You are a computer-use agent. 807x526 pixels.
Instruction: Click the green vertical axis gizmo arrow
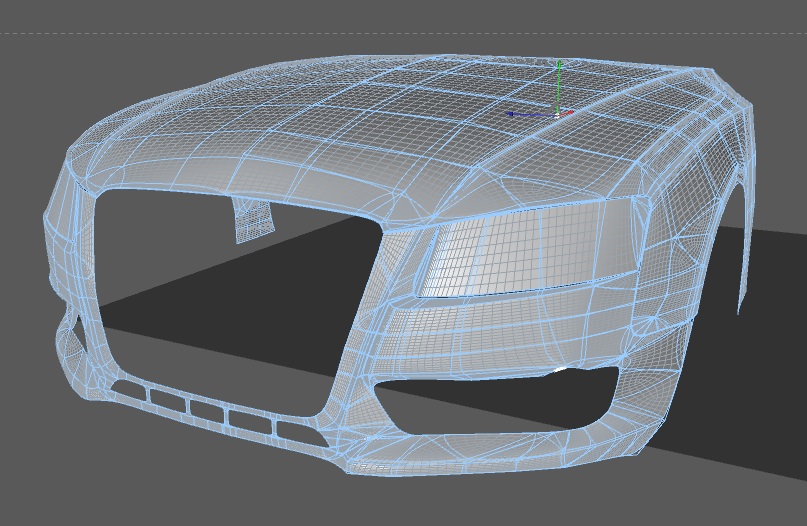559,85
